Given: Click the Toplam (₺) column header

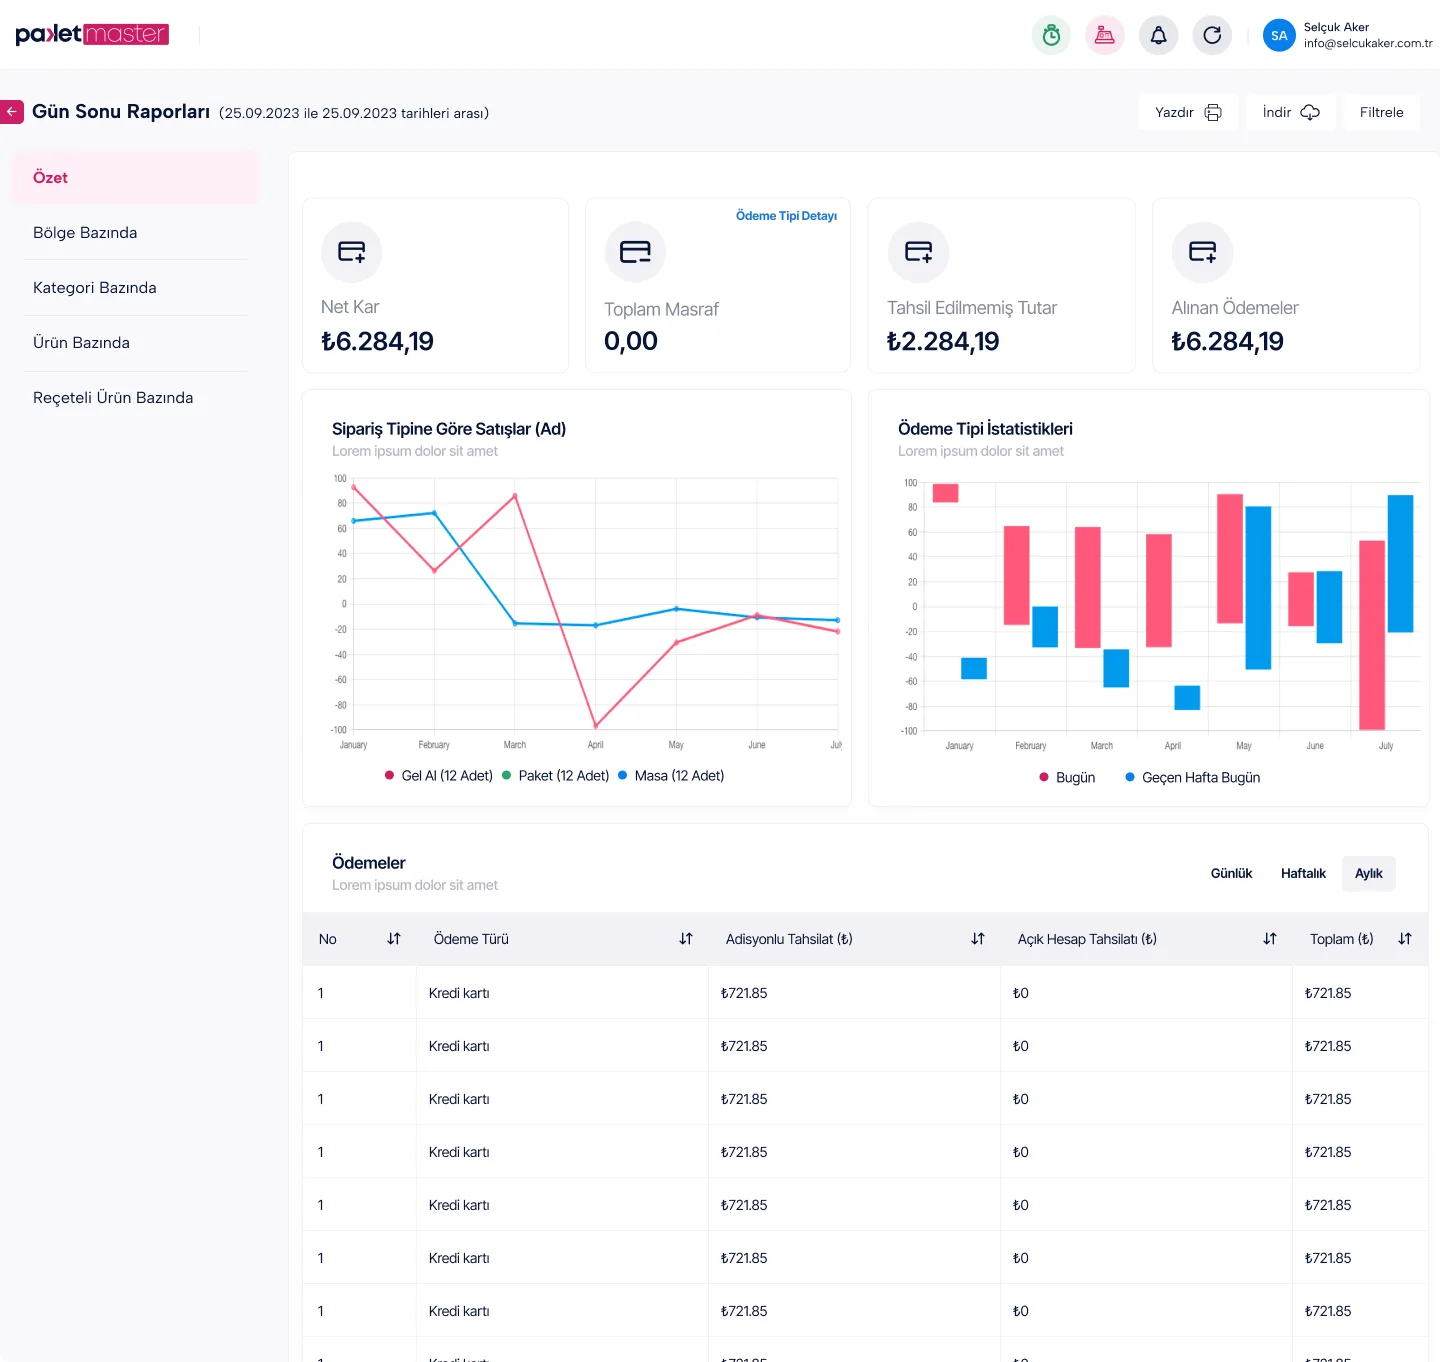Looking at the screenshot, I should click(1341, 939).
